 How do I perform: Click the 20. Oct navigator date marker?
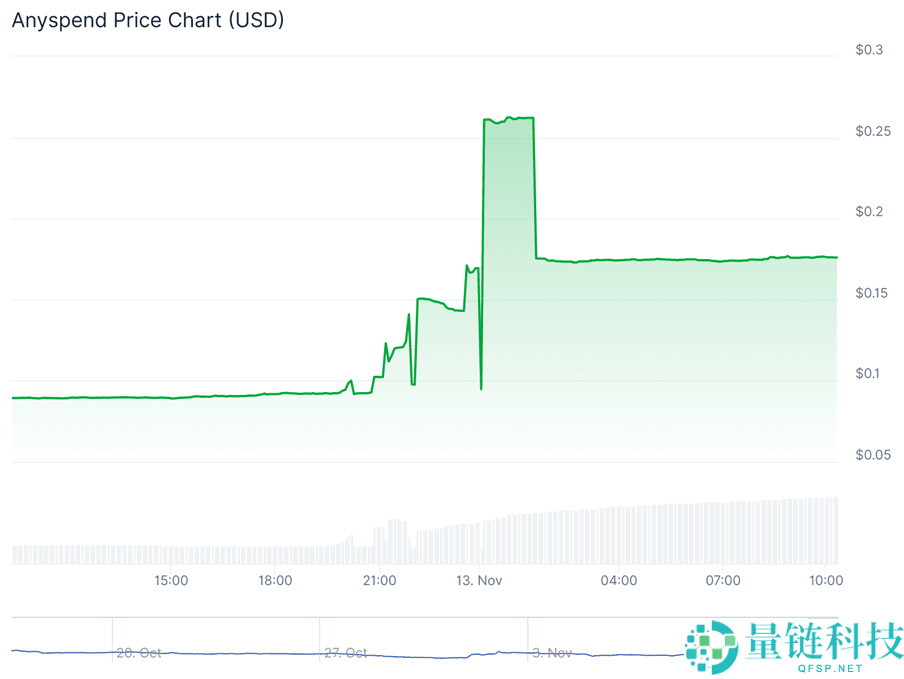coord(139,653)
